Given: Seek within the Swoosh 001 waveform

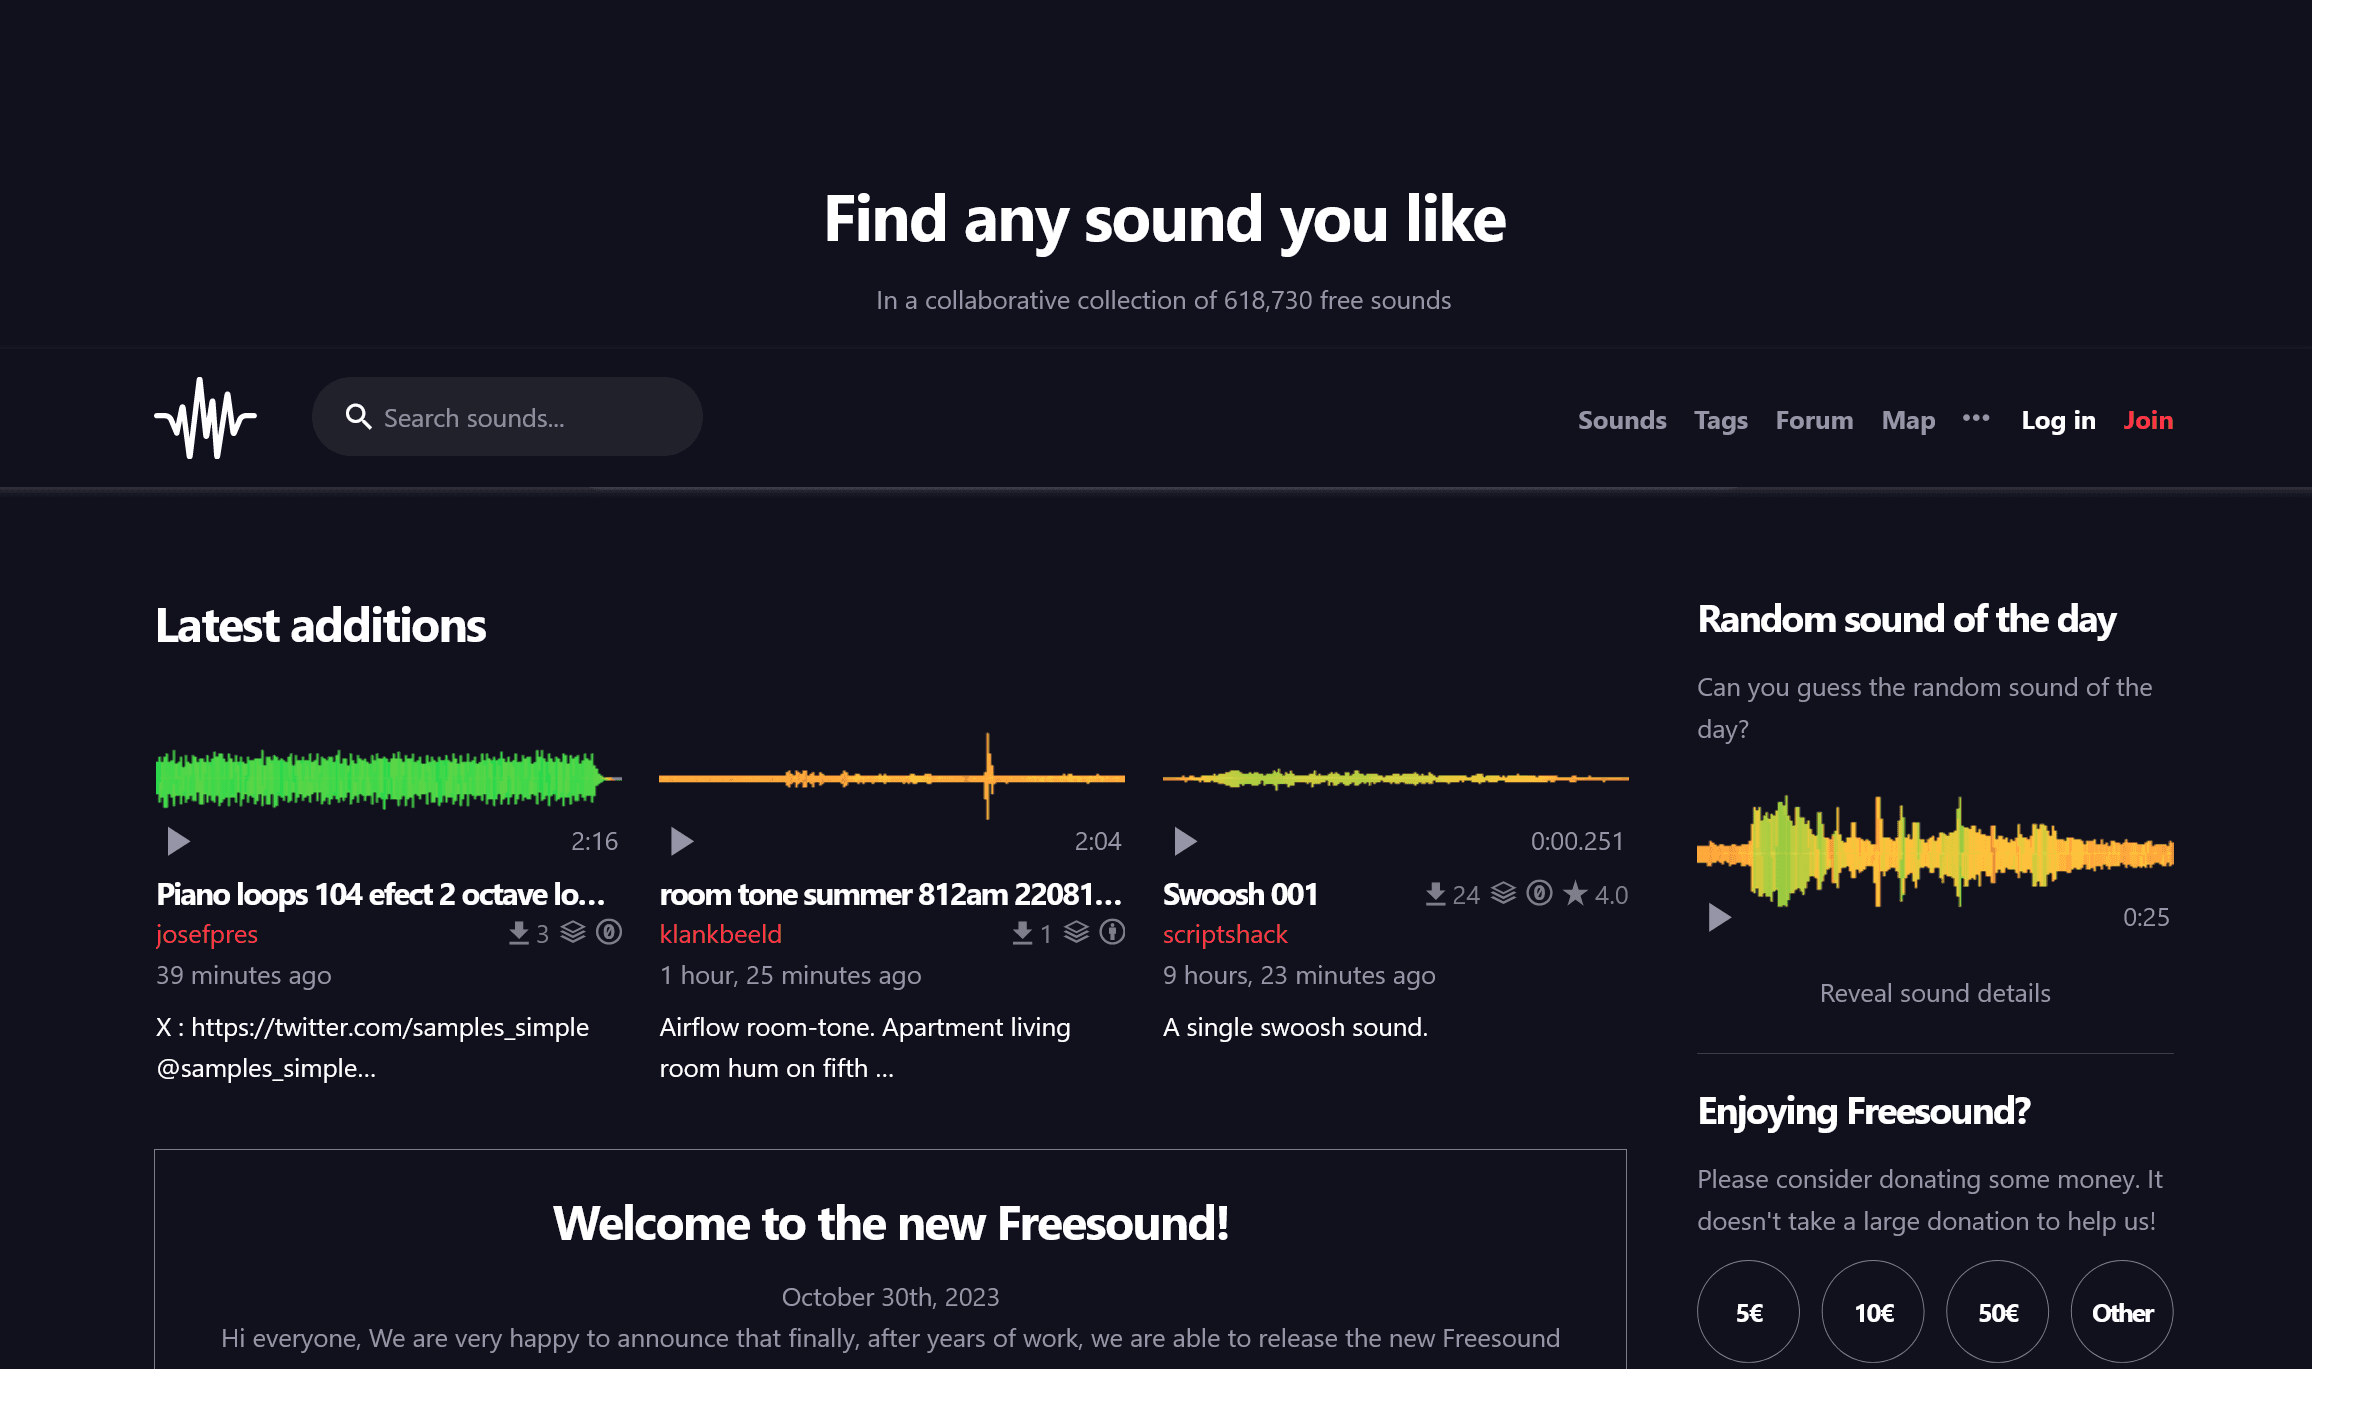Looking at the screenshot, I should pos(1396,778).
